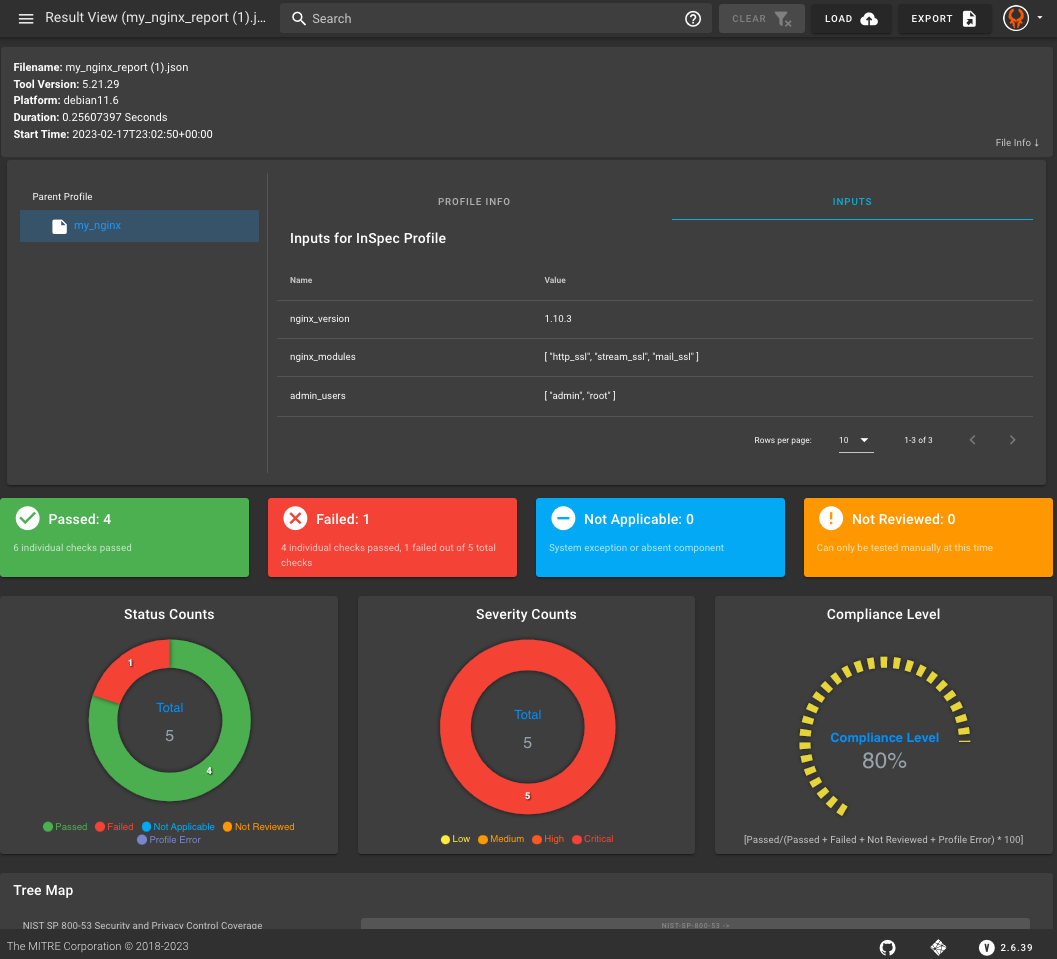
Task: Switch to the PROFILE INFO tab
Action: (473, 201)
